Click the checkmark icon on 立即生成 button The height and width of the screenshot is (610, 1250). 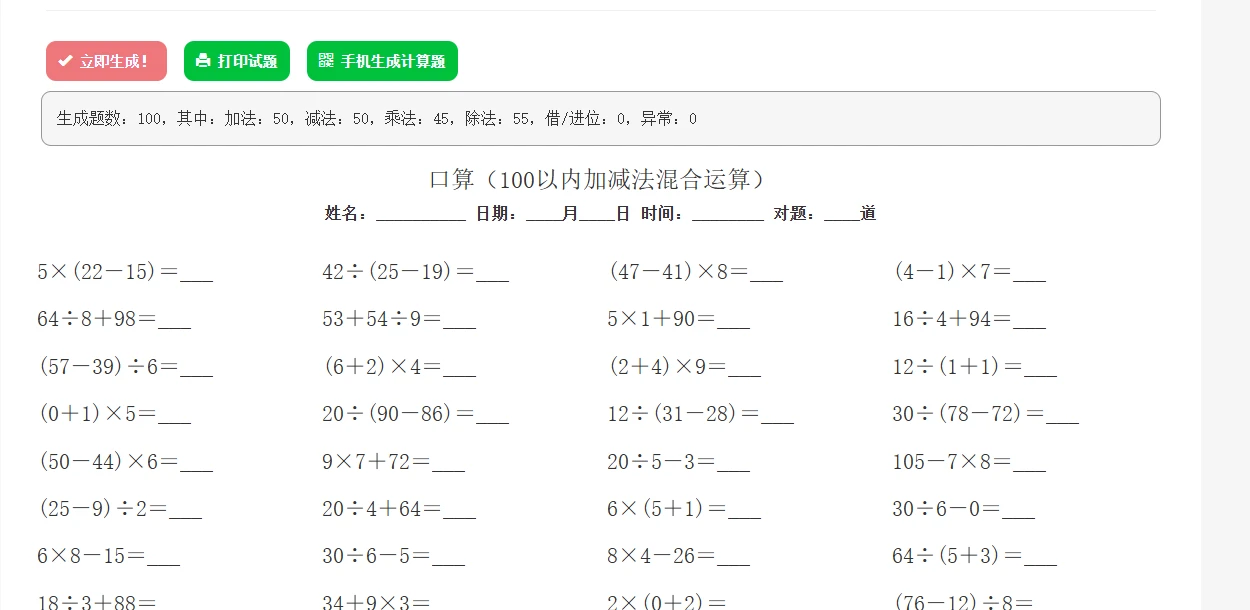(65, 61)
